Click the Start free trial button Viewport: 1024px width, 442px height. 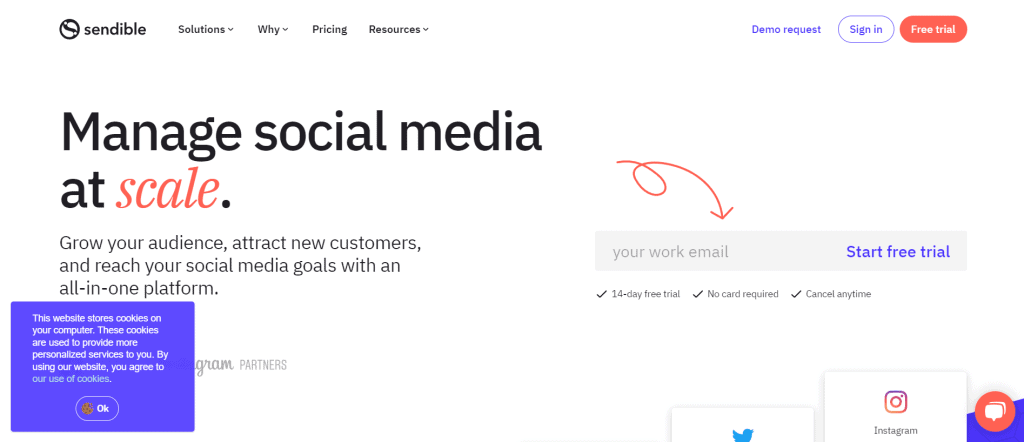[x=898, y=251]
